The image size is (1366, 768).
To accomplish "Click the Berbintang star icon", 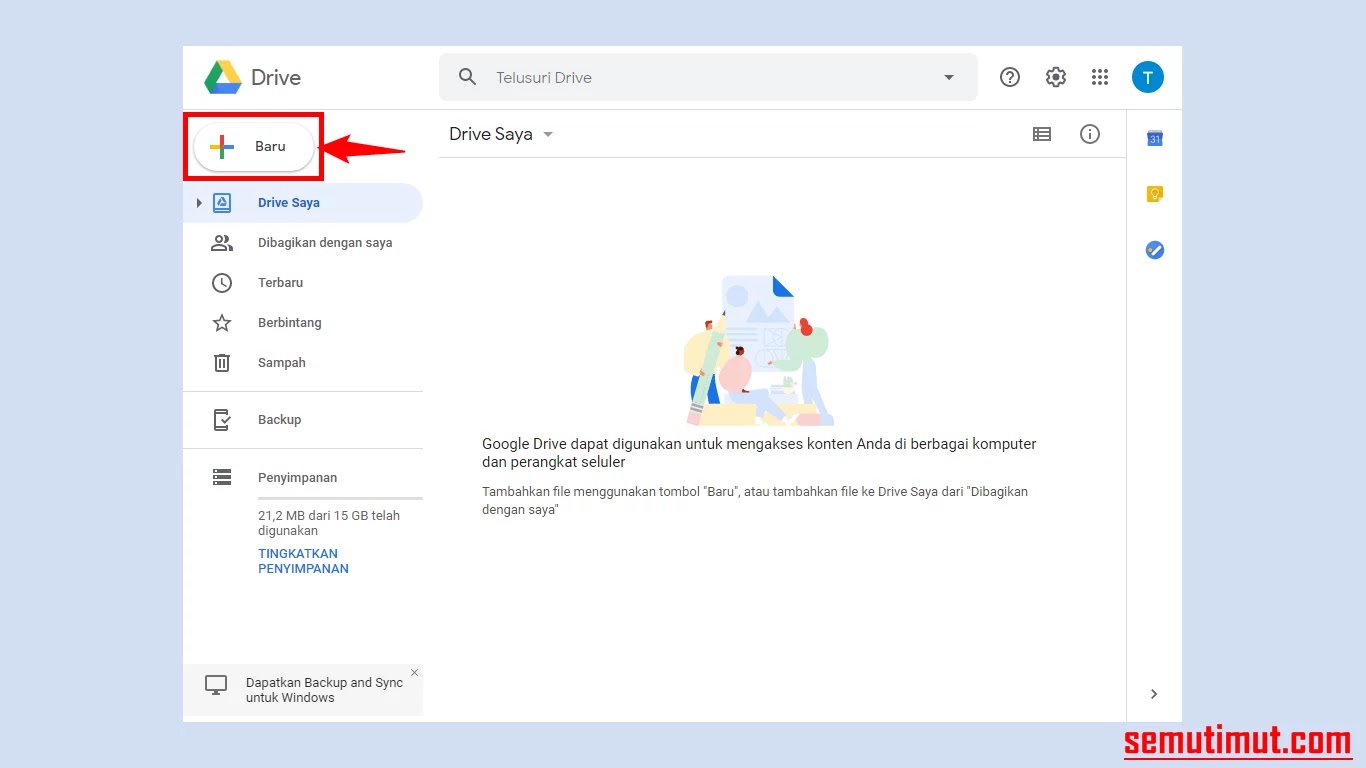I will pyautogui.click(x=222, y=323).
